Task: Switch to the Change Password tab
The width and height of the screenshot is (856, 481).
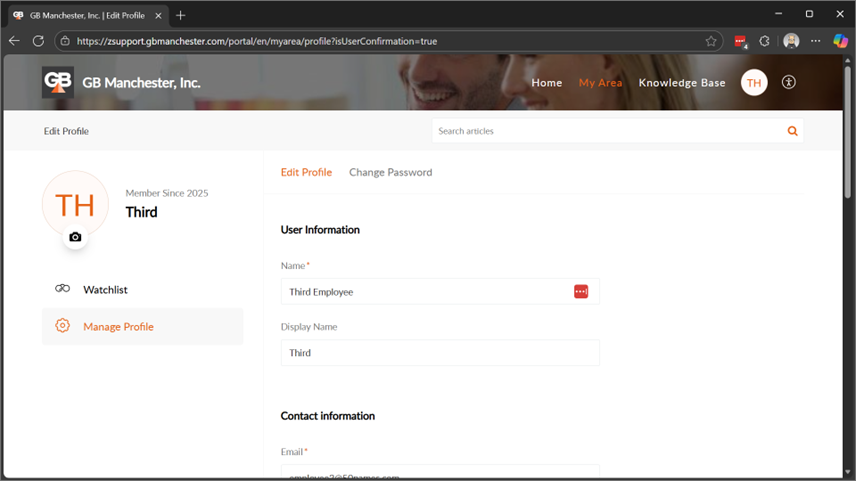Action: (x=390, y=172)
